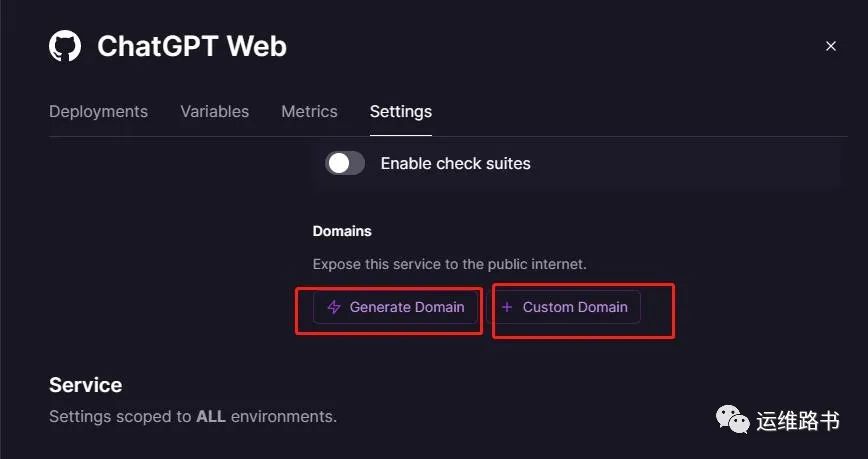Click the bold ALL word in Service description
Viewport: 868px width, 459px height.
click(210, 416)
